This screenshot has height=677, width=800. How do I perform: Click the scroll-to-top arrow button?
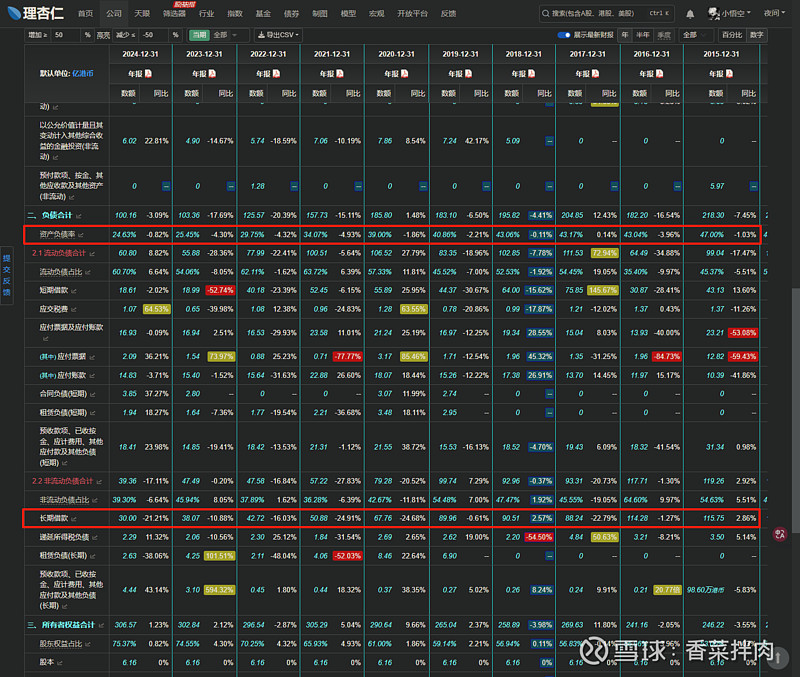point(778,658)
